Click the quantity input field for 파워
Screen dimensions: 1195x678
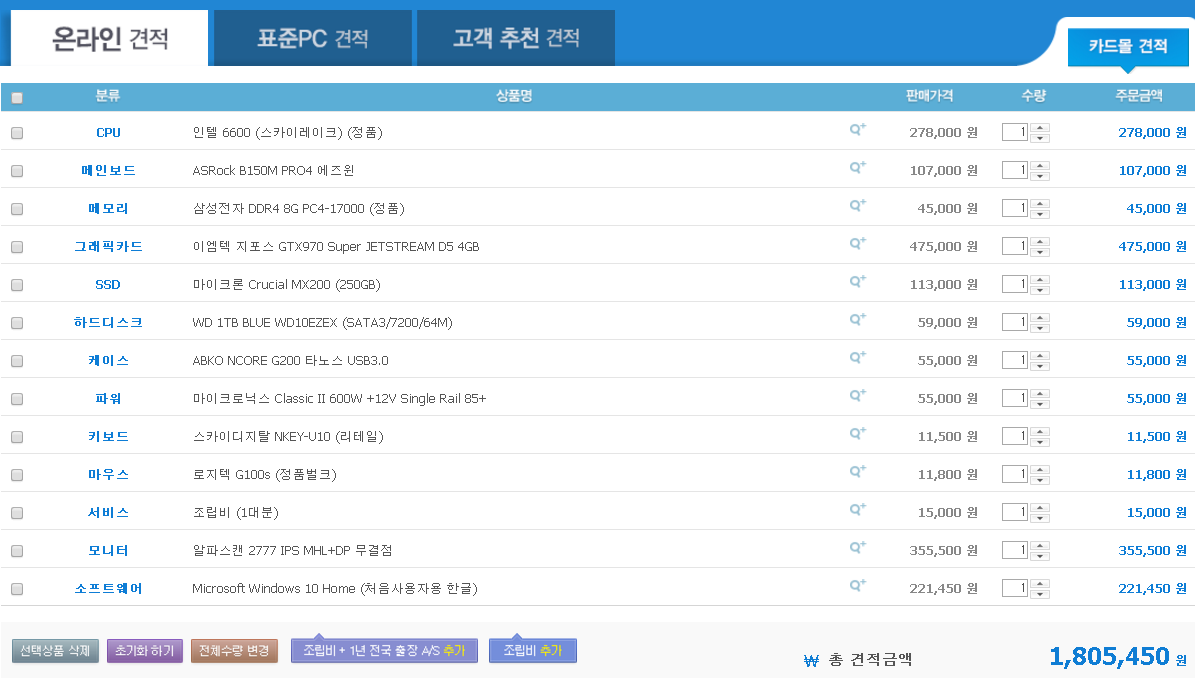pos(1014,398)
